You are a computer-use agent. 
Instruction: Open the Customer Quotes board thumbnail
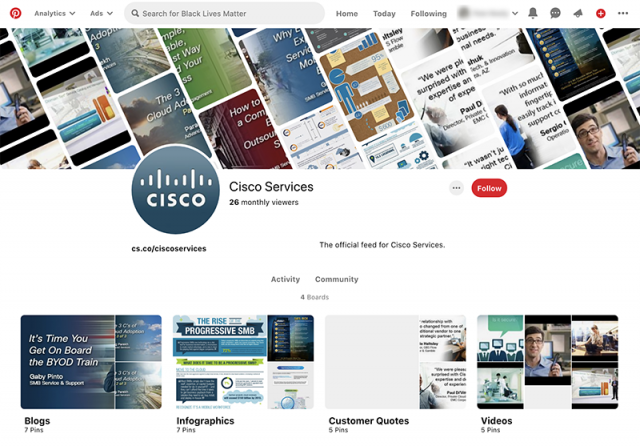click(x=395, y=362)
